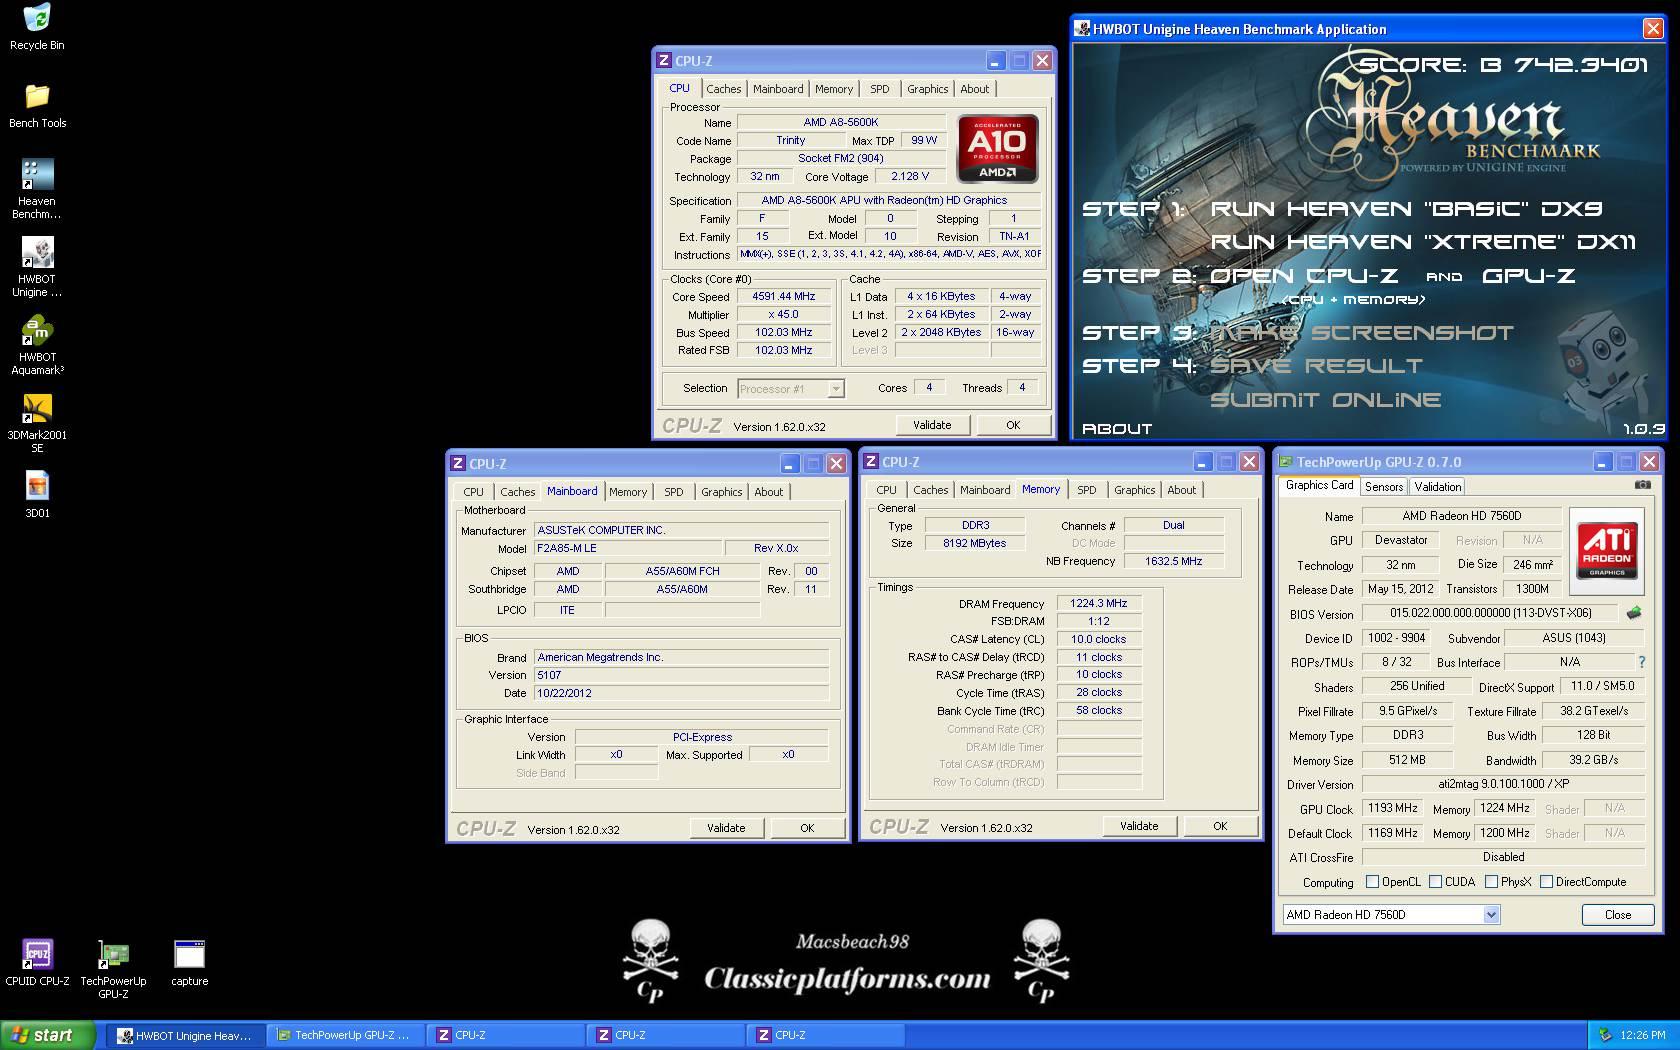Open the Bench Tools folder icon
The image size is (1680, 1050).
click(37, 106)
